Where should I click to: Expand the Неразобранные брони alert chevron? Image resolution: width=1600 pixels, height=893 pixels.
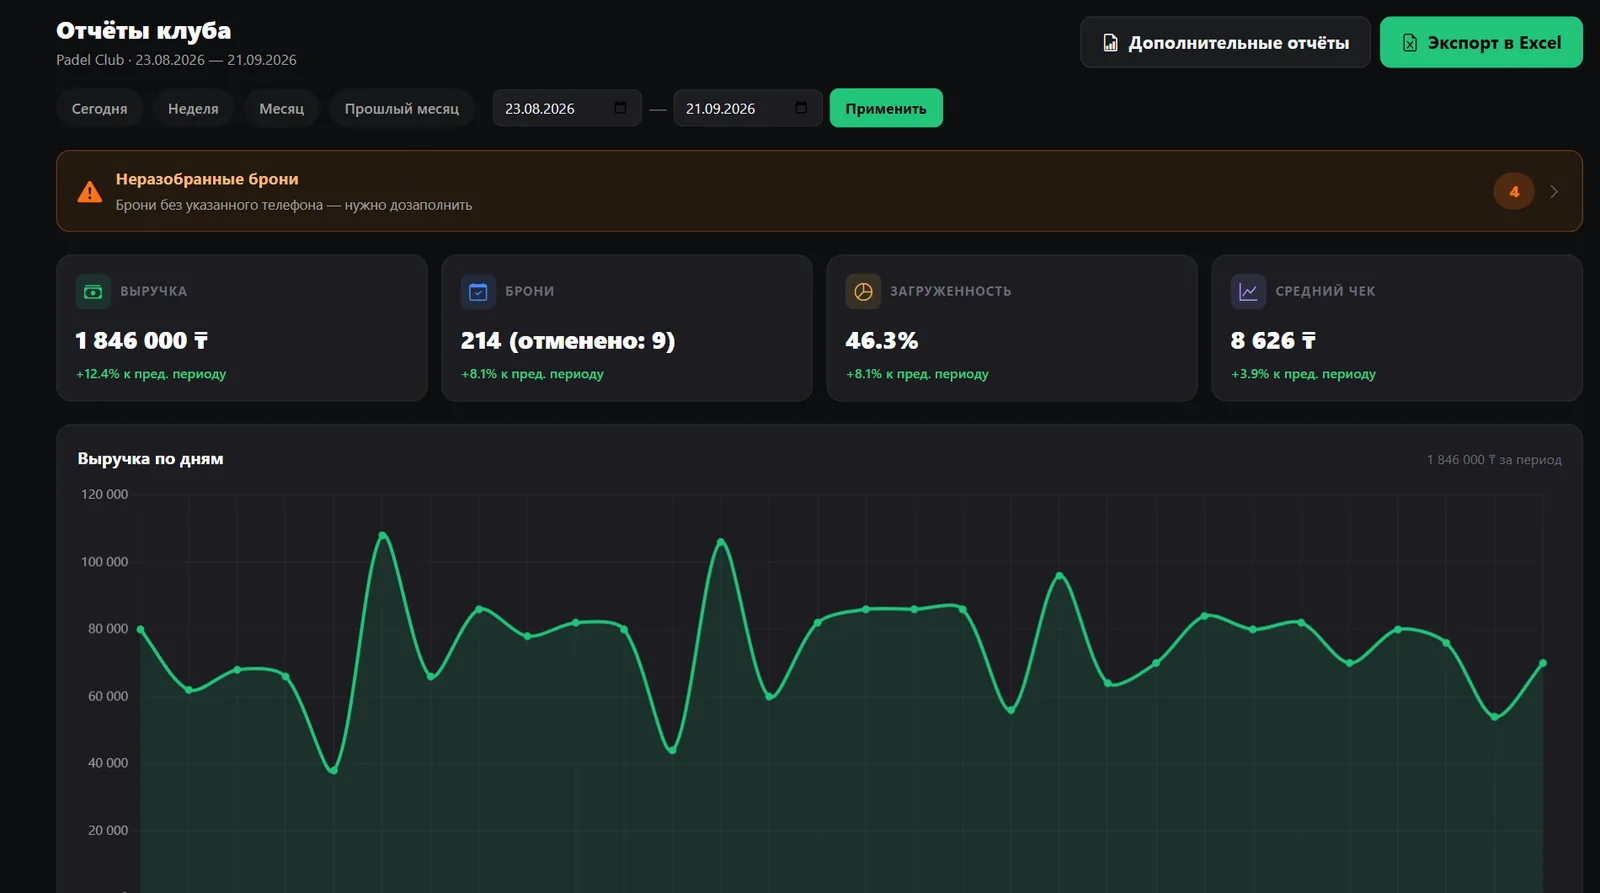[1554, 192]
